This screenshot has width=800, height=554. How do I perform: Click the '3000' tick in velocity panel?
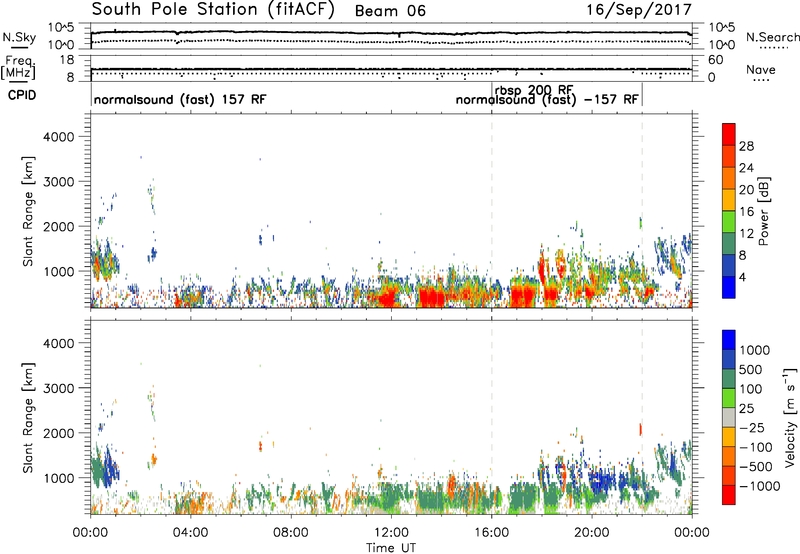[x=58, y=388]
